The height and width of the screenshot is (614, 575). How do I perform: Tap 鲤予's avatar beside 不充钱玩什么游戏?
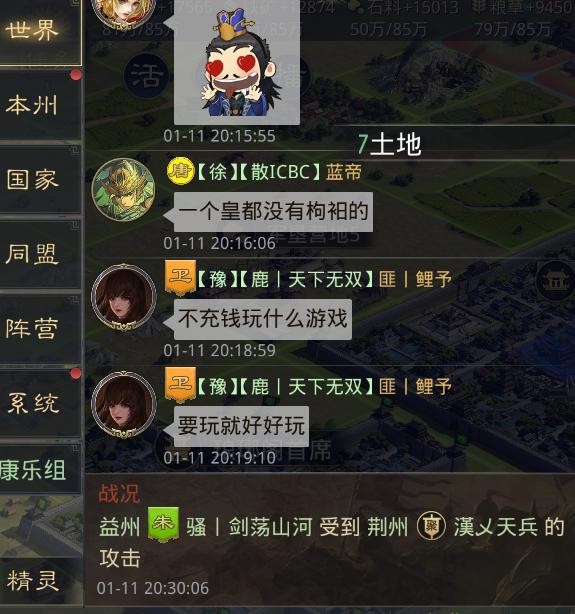point(123,297)
